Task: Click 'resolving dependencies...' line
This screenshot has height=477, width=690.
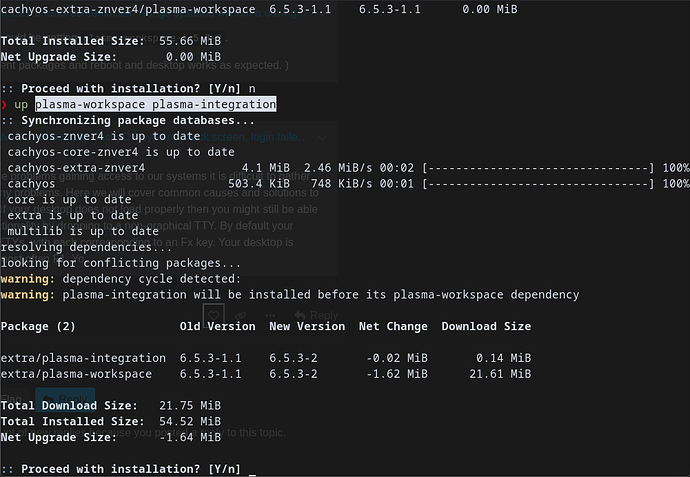Action: pos(87,247)
